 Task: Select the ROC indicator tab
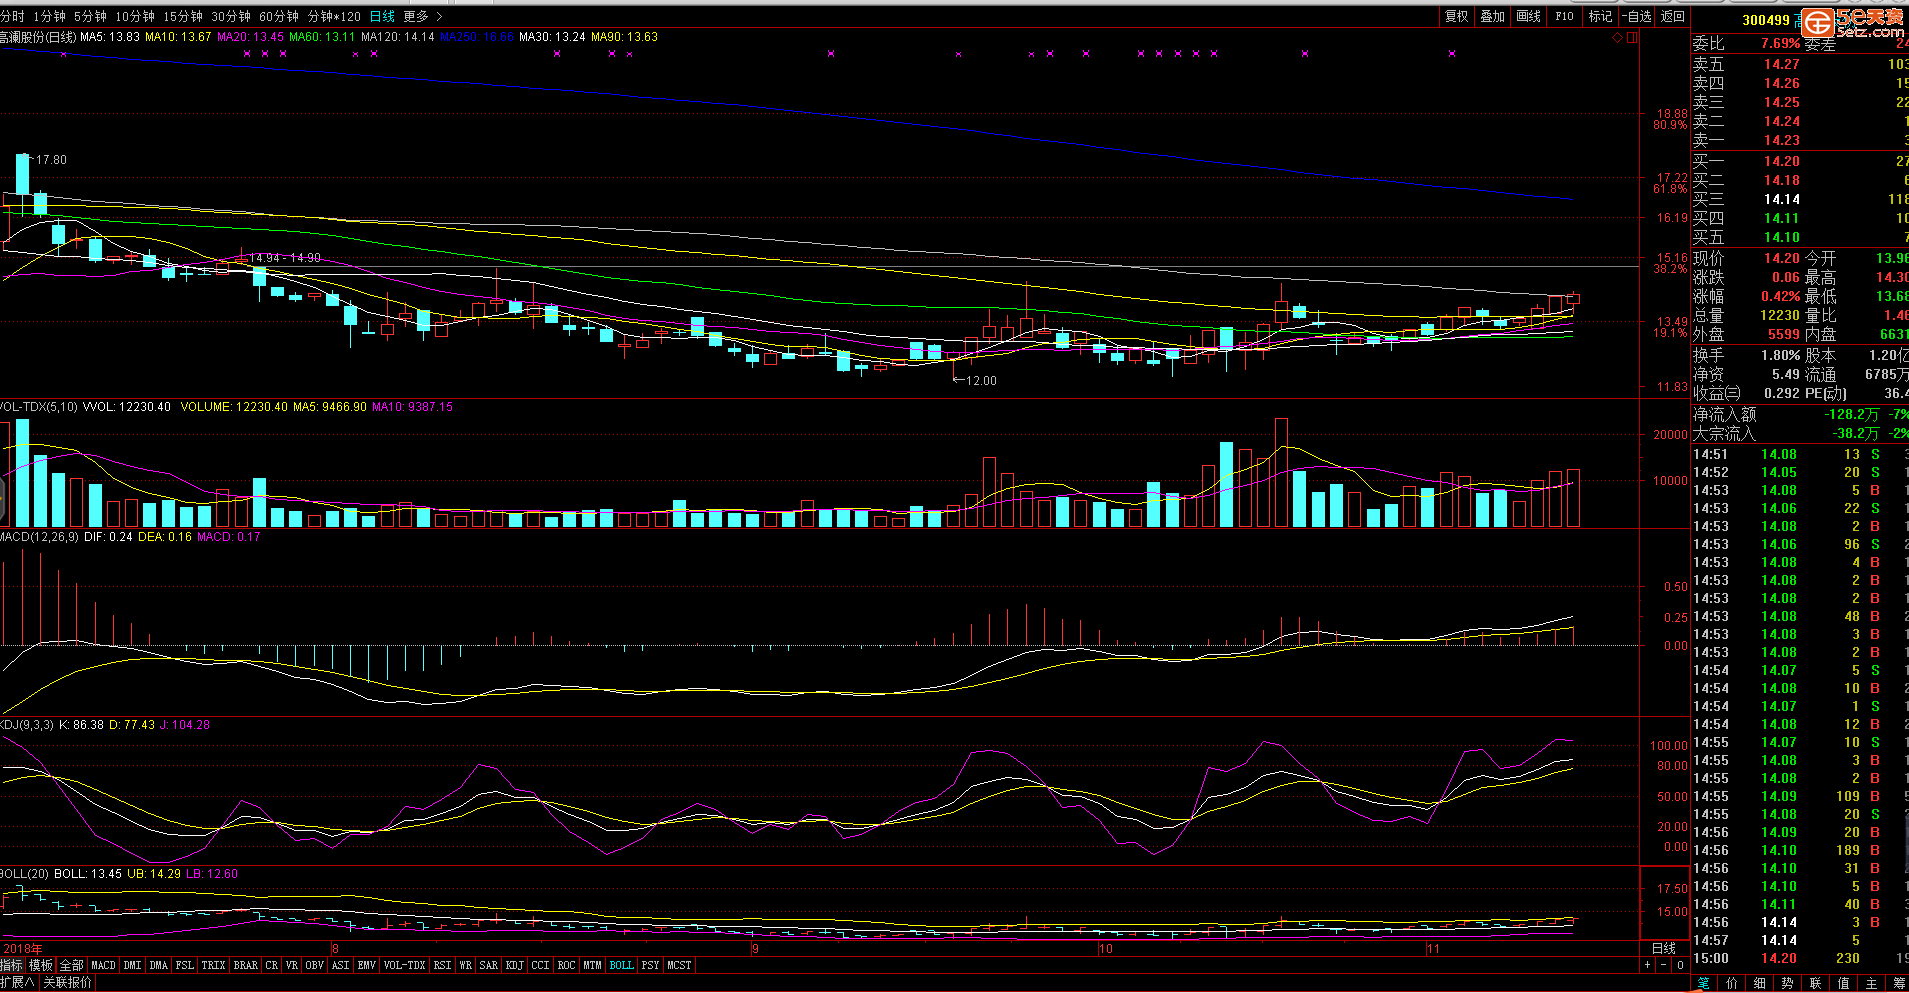click(566, 965)
